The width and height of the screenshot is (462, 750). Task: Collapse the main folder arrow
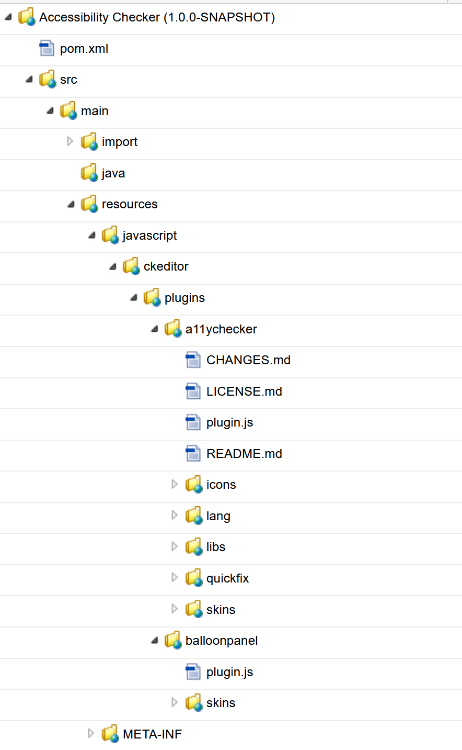[x=50, y=110]
